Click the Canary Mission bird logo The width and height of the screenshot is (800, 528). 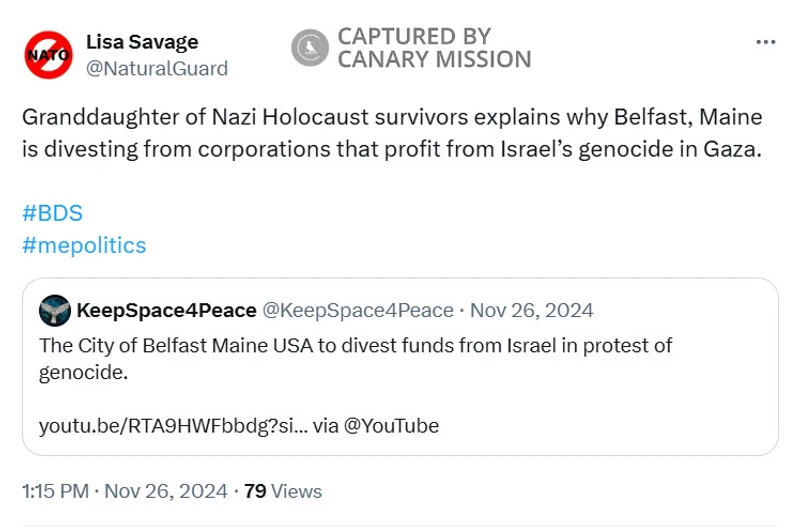tap(310, 48)
